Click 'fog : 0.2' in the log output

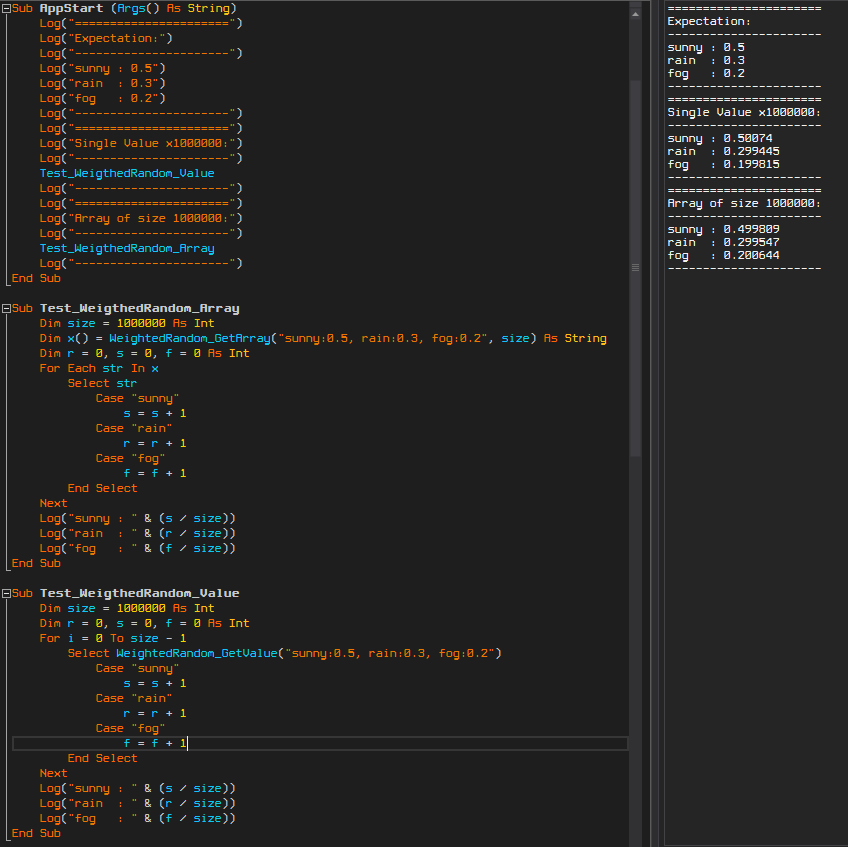[x=706, y=74]
